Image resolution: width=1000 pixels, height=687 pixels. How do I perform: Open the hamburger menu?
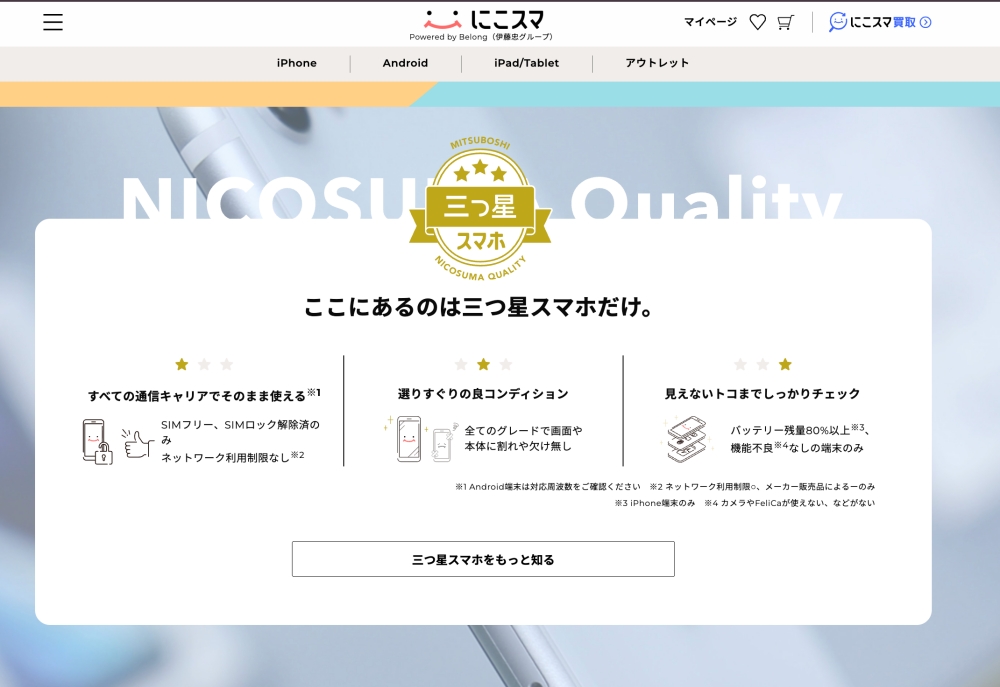coord(53,22)
